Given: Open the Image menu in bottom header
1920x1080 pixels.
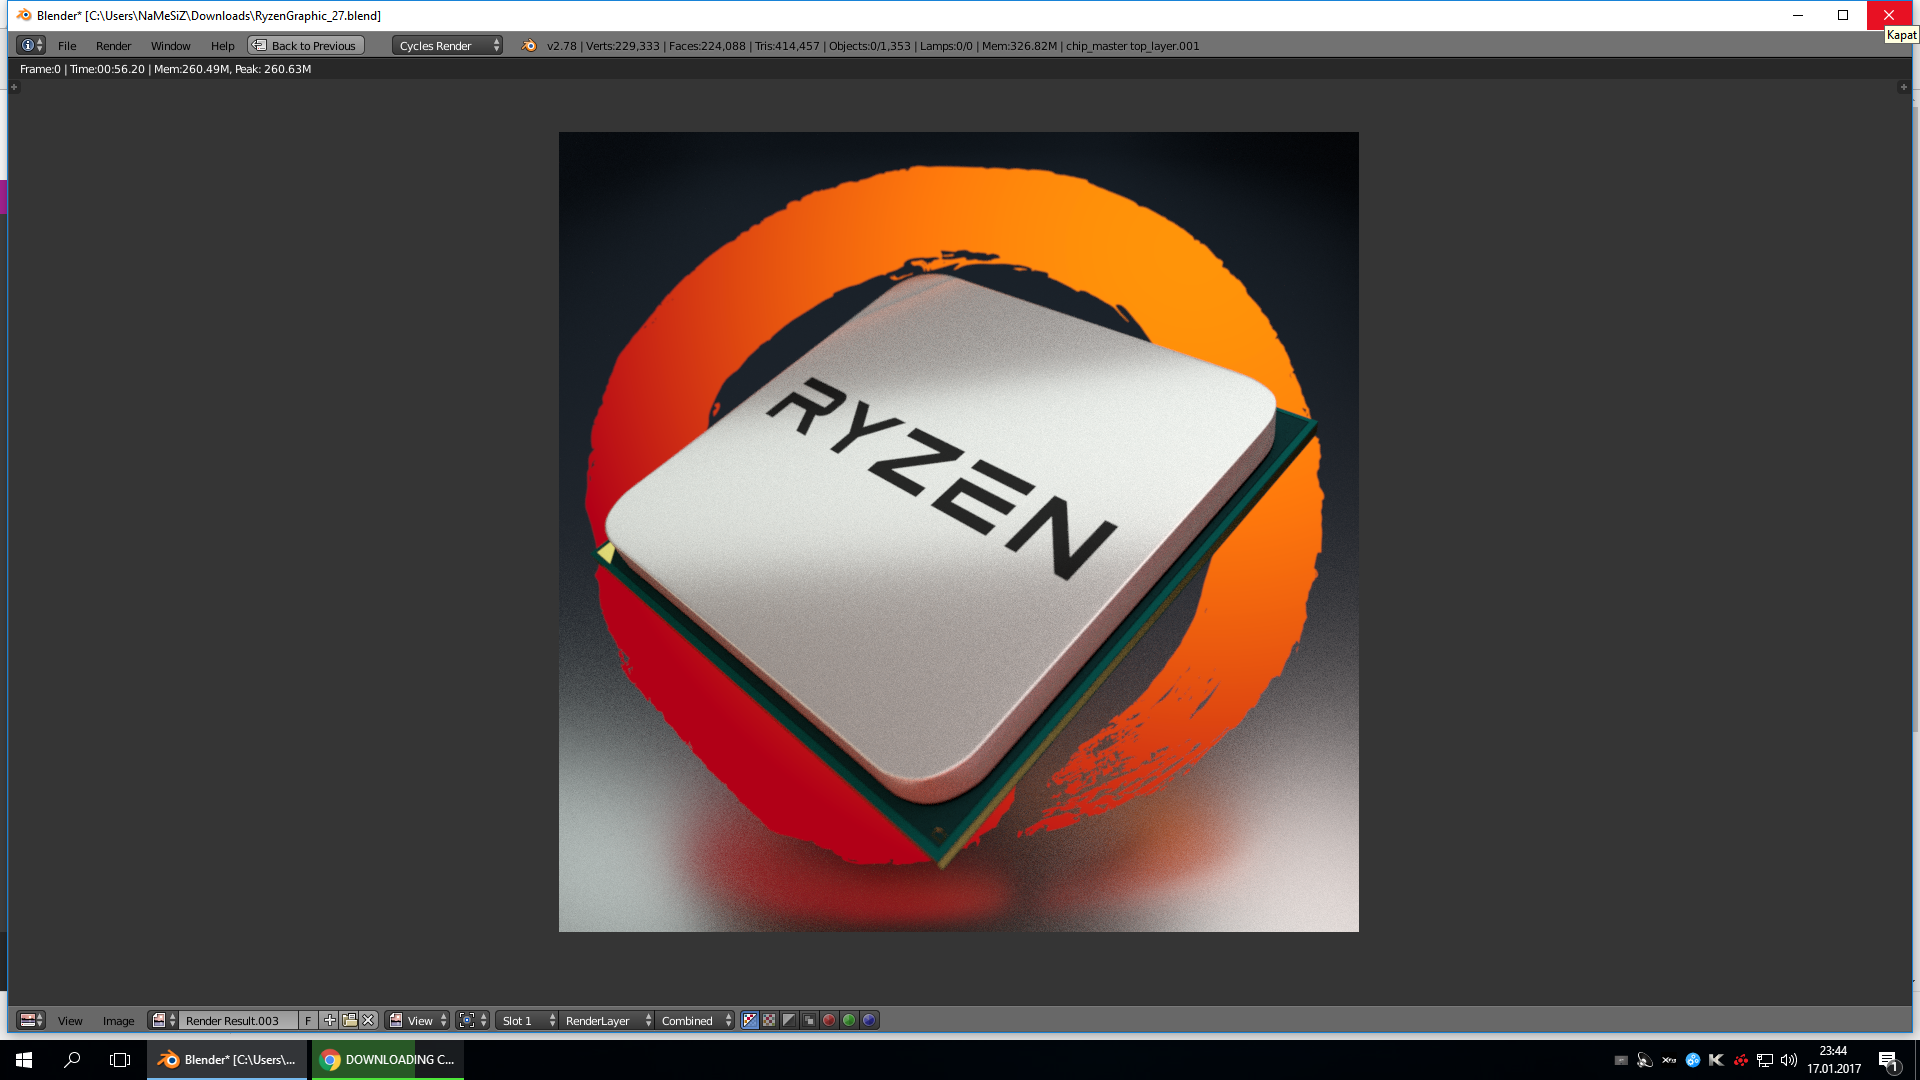Looking at the screenshot, I should pos(118,1021).
